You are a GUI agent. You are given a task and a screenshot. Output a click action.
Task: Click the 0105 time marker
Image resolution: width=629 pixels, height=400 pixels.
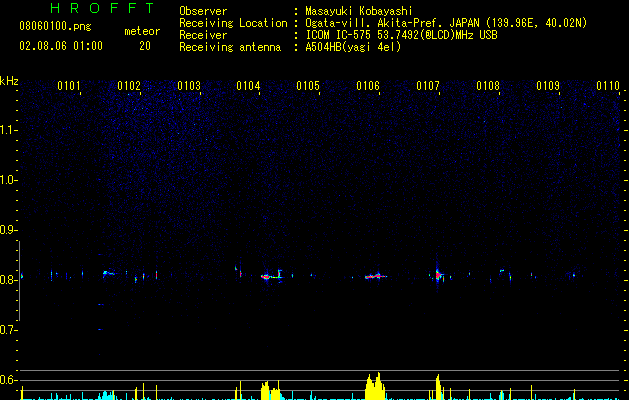308,86
